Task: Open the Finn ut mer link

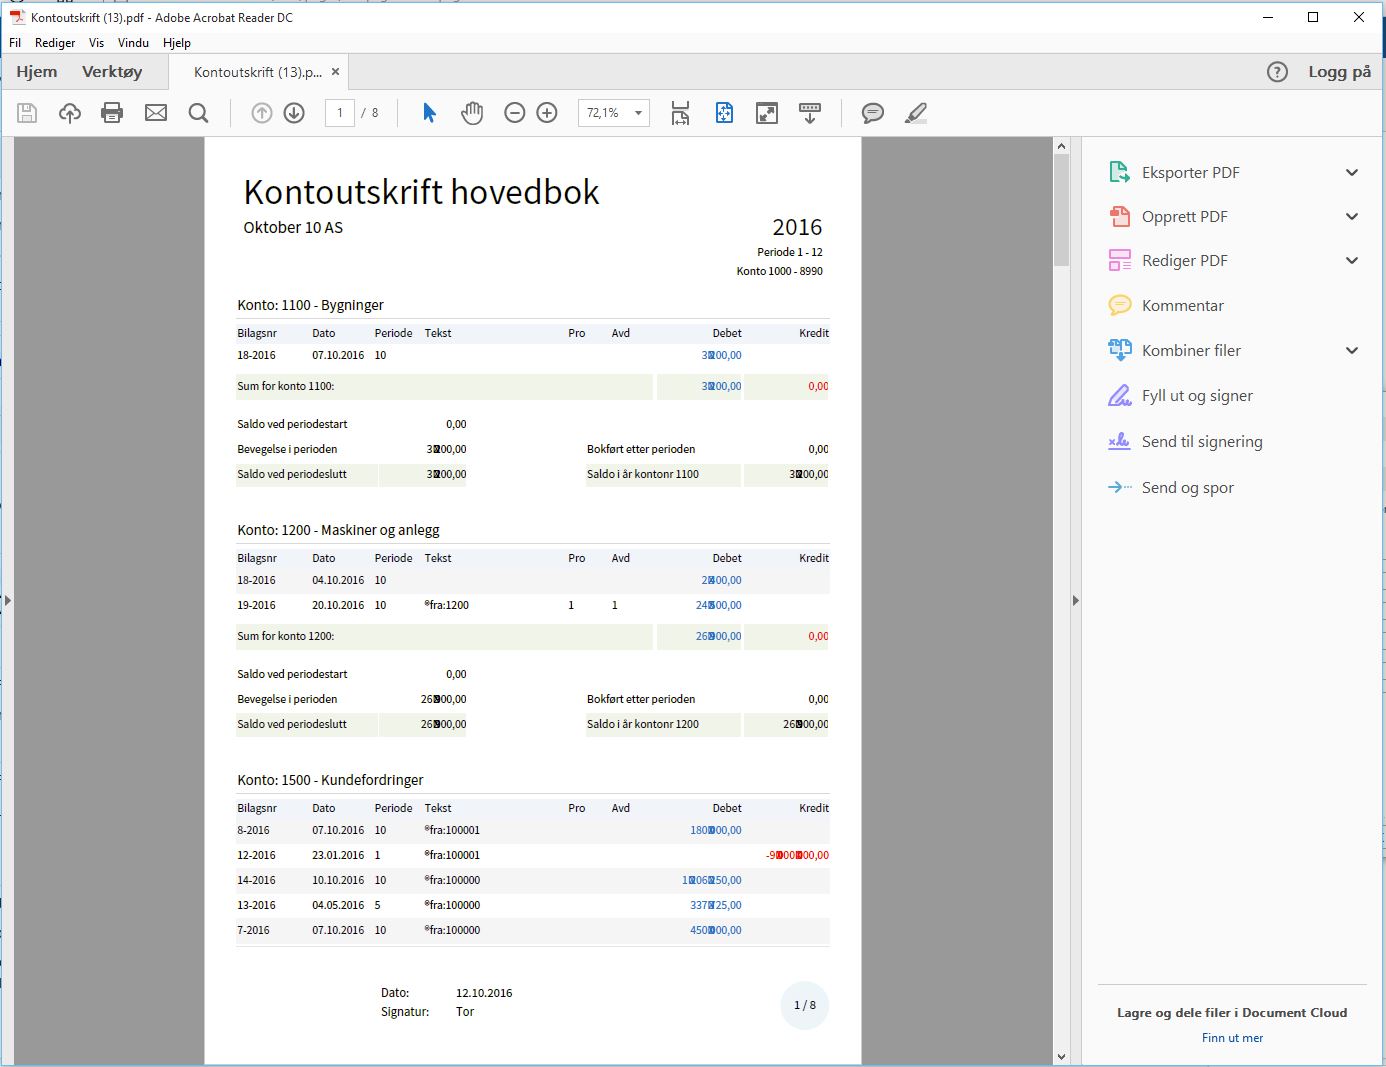Action: click(x=1232, y=1038)
